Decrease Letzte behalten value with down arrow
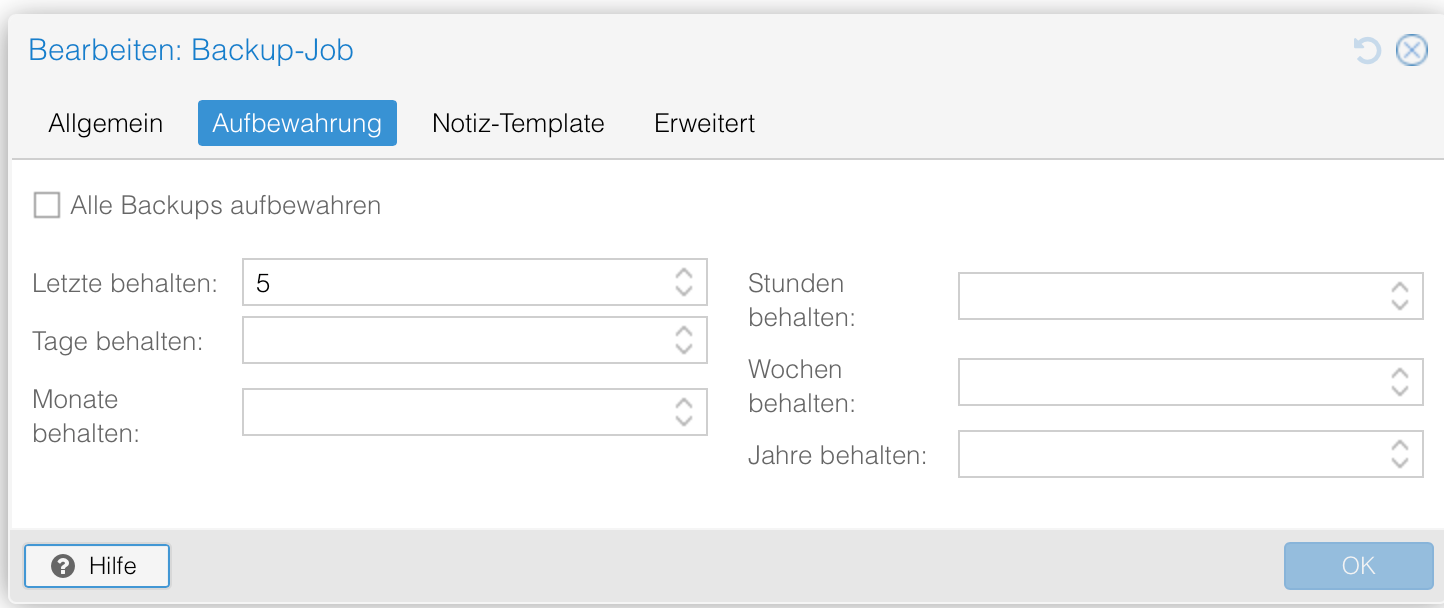 [684, 292]
